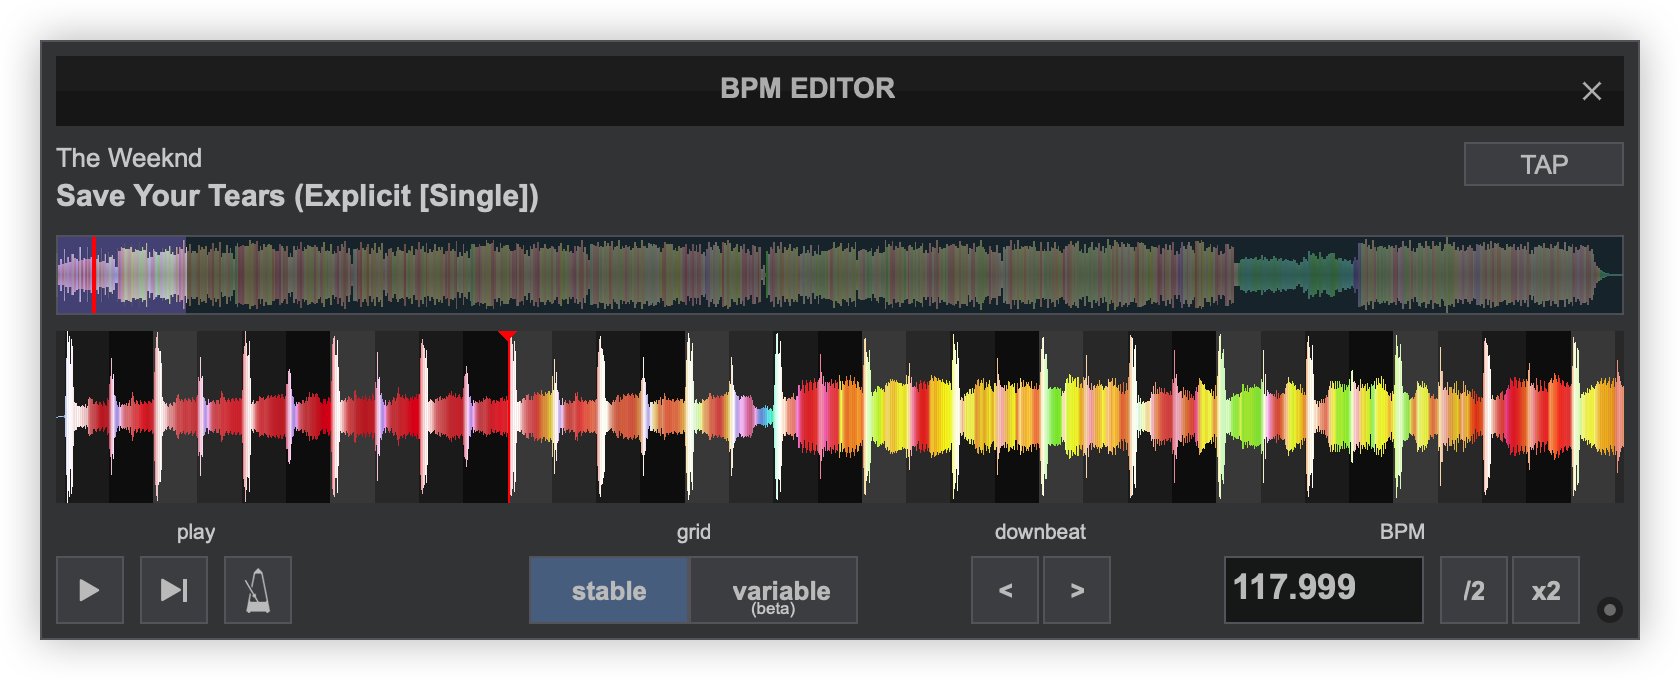The width and height of the screenshot is (1680, 680).
Task: Click the BPM value field 117.999
Action: pos(1323,589)
